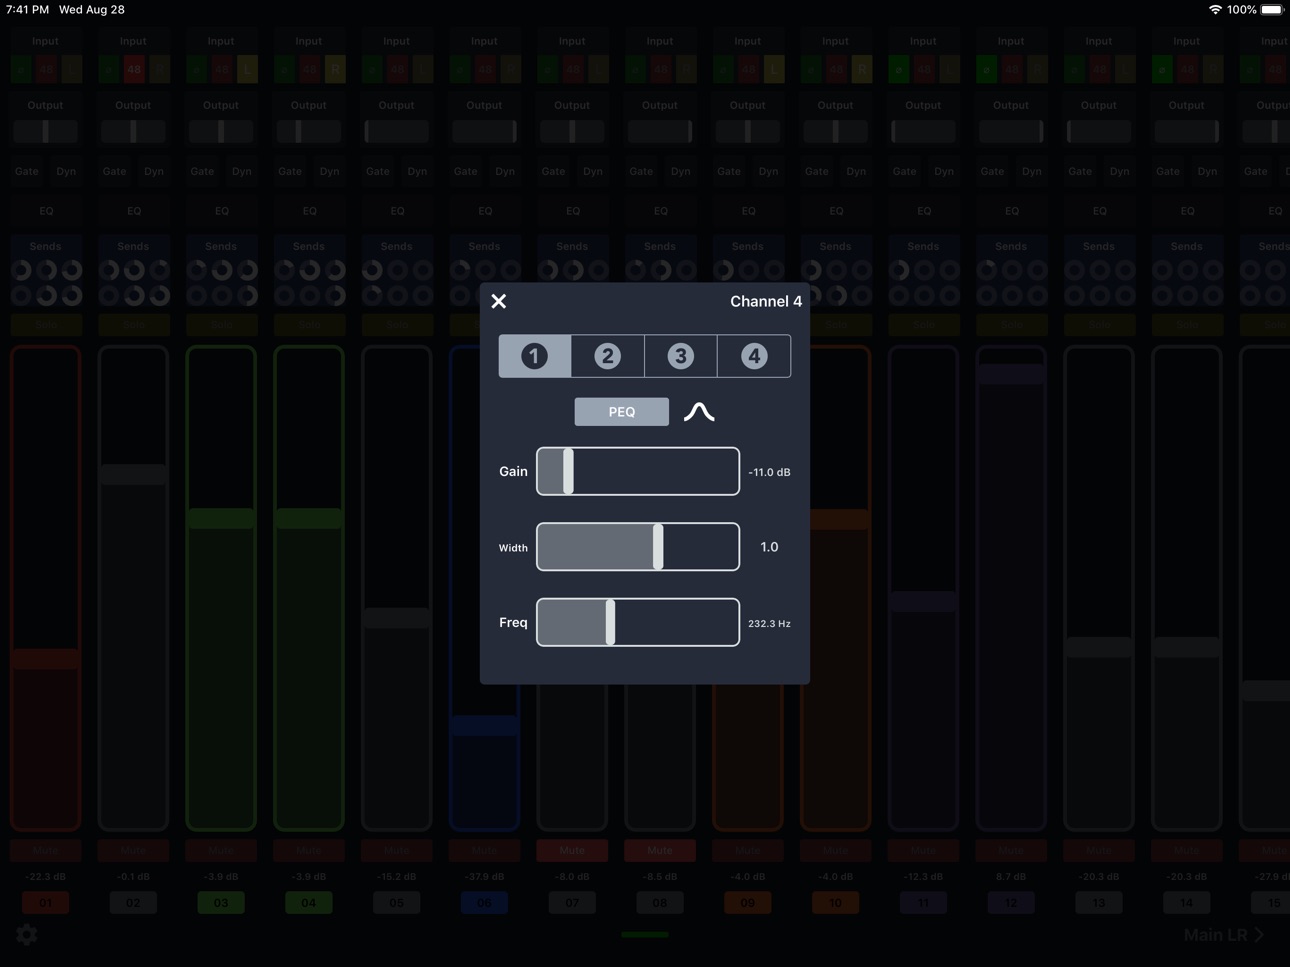The width and height of the screenshot is (1290, 967).
Task: Switch to EQ band 2
Action: point(608,356)
